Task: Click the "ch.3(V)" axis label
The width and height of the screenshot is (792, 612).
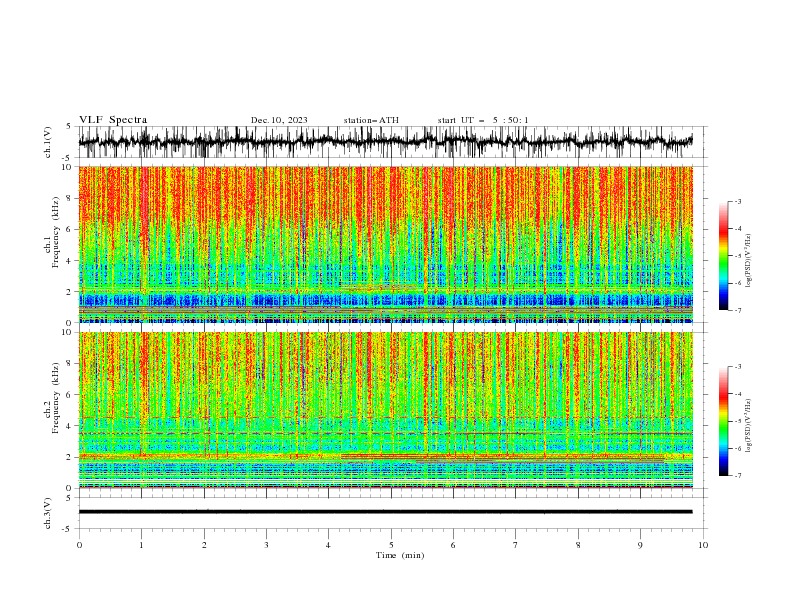Action: click(48, 513)
